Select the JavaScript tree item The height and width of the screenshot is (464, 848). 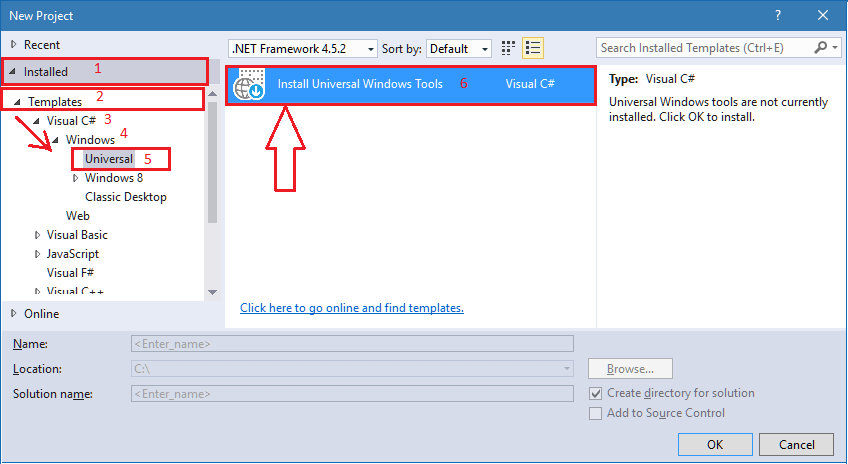(x=72, y=254)
